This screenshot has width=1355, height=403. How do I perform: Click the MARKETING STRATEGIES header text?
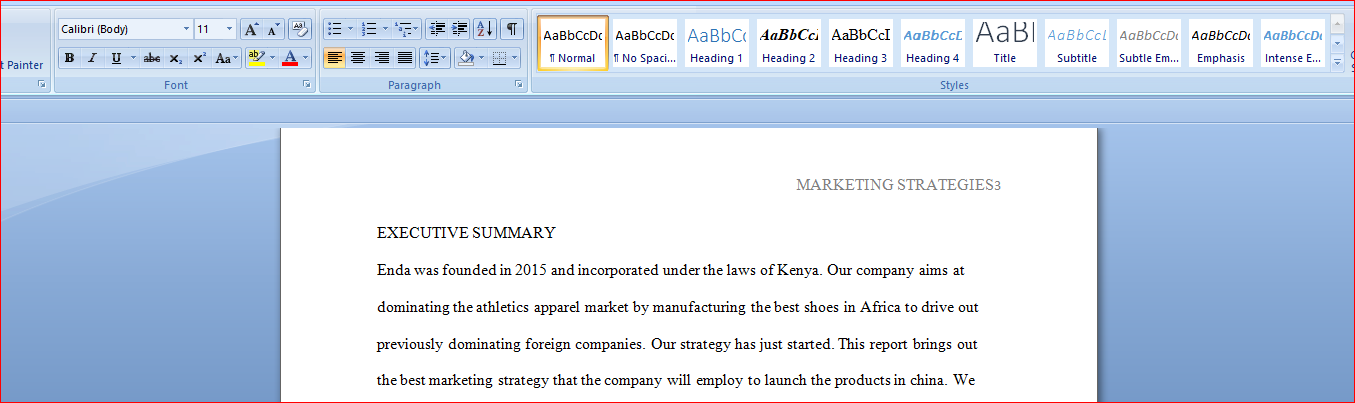tap(895, 185)
